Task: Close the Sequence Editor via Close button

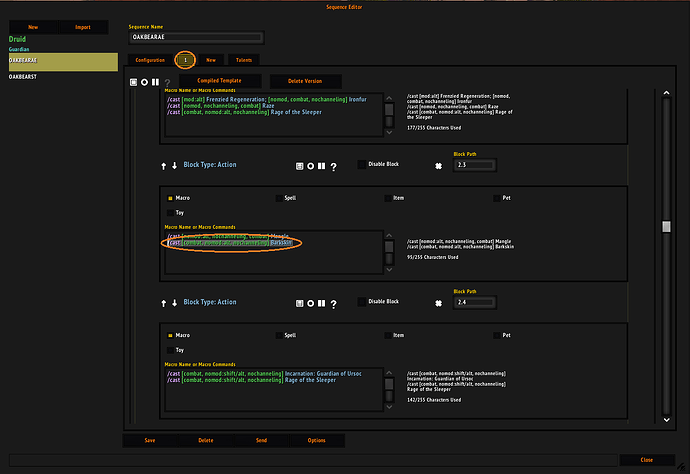Action: [x=646, y=460]
